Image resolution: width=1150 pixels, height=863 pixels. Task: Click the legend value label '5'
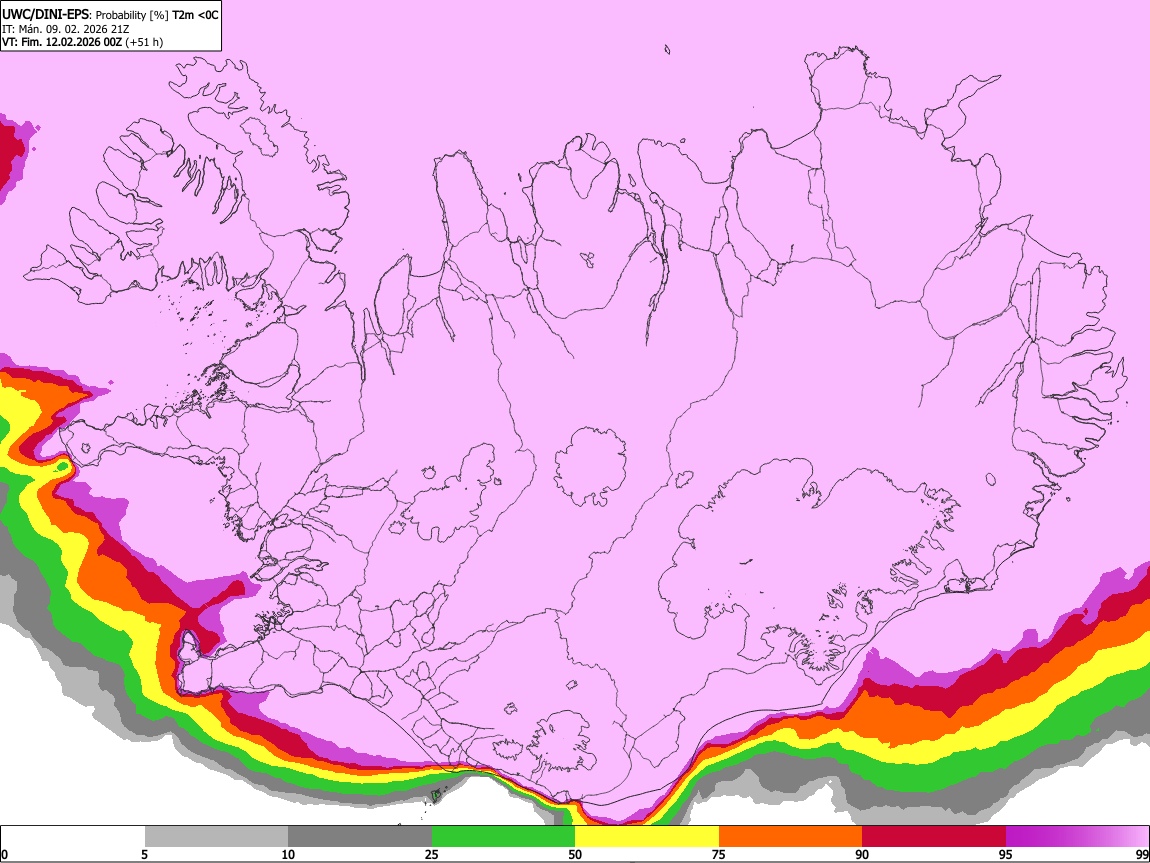145,854
